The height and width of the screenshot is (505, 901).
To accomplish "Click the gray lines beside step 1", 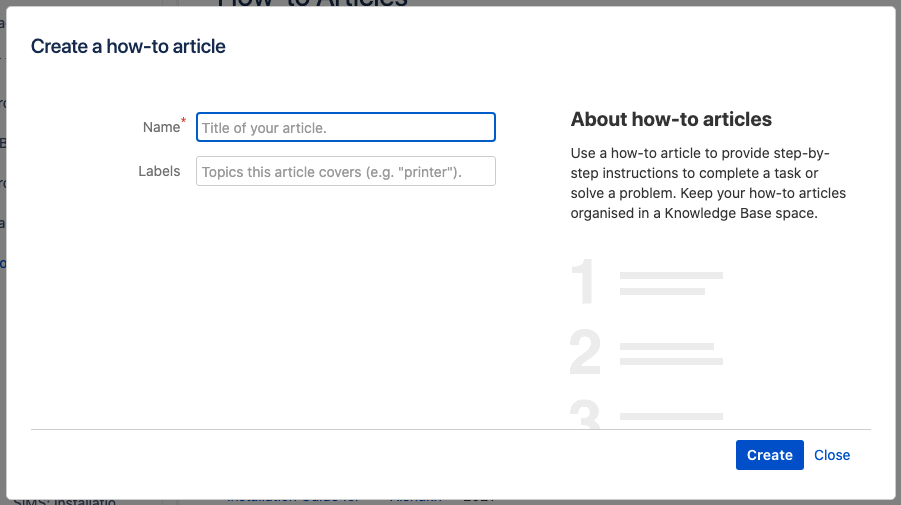I will click(671, 283).
